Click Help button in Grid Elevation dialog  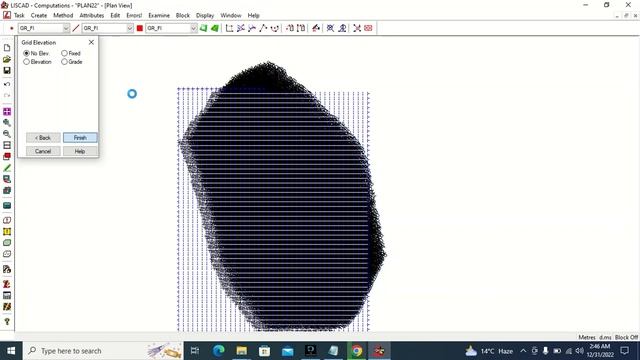(x=80, y=151)
